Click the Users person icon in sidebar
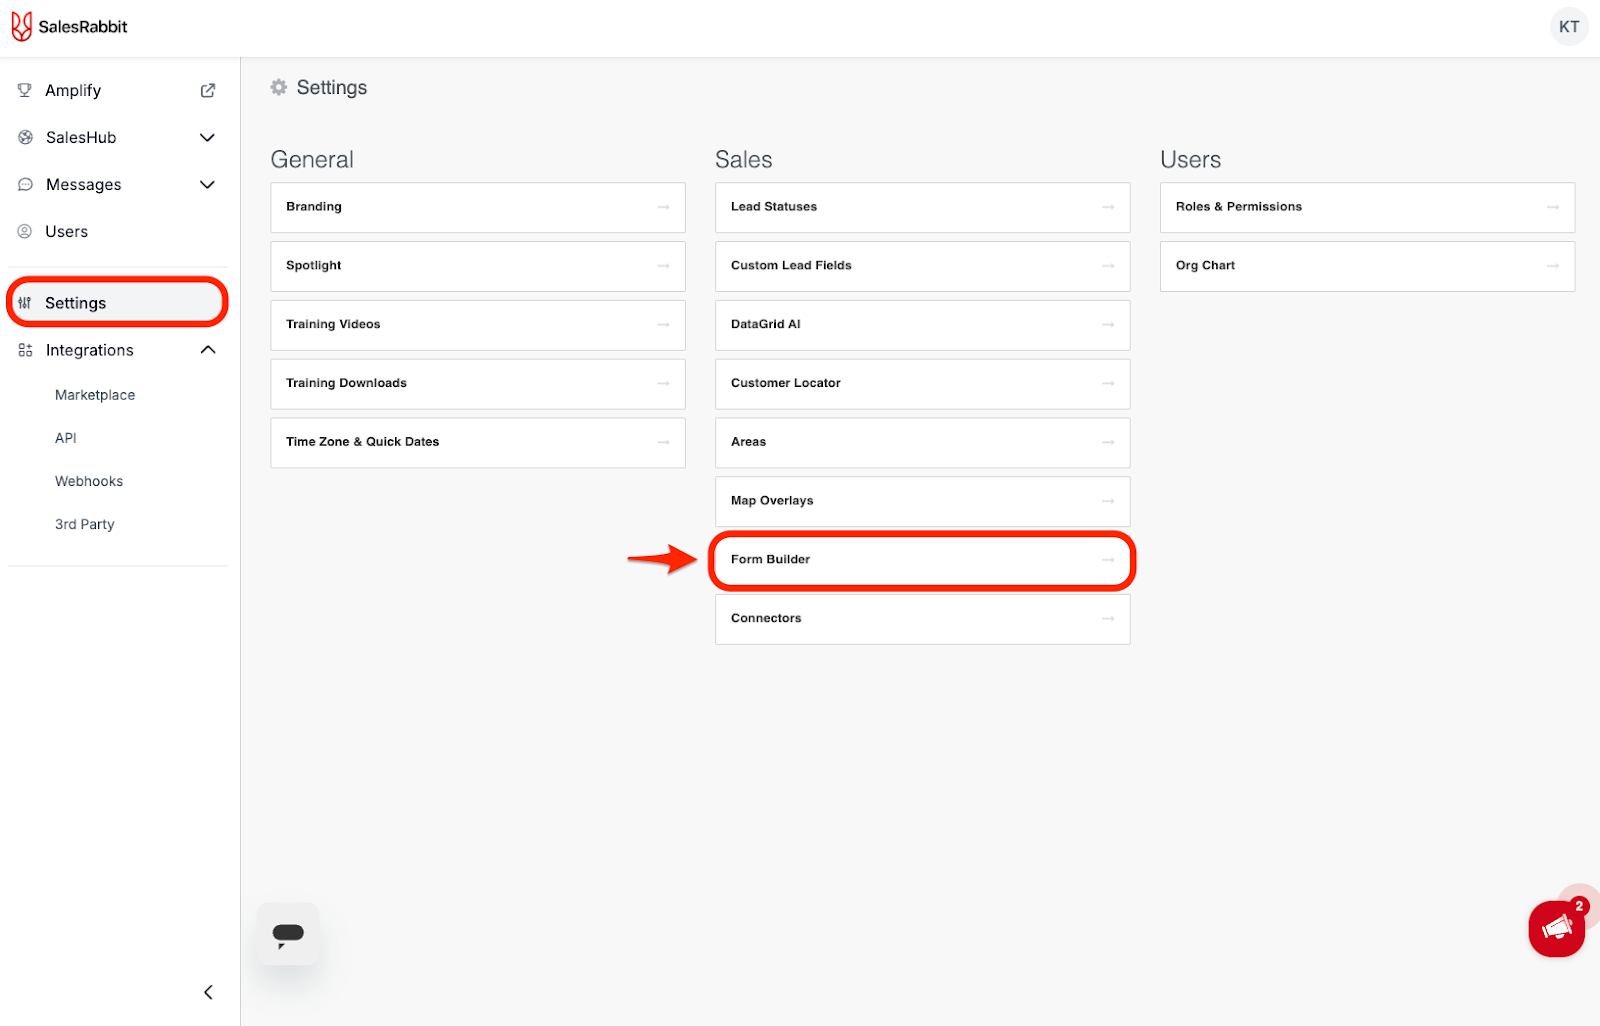1600x1026 pixels. [25, 232]
